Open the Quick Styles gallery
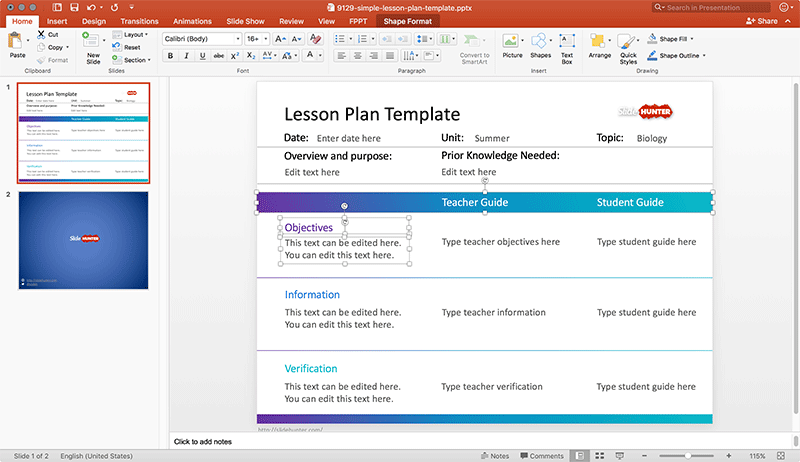This screenshot has width=800, height=462. tap(628, 48)
